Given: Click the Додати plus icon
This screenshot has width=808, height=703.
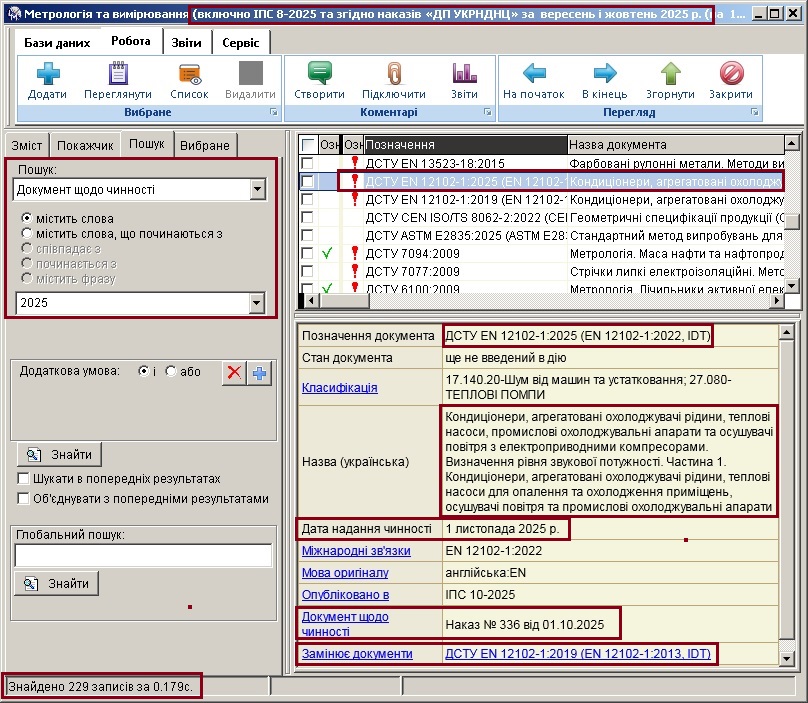Looking at the screenshot, I should 48,74.
